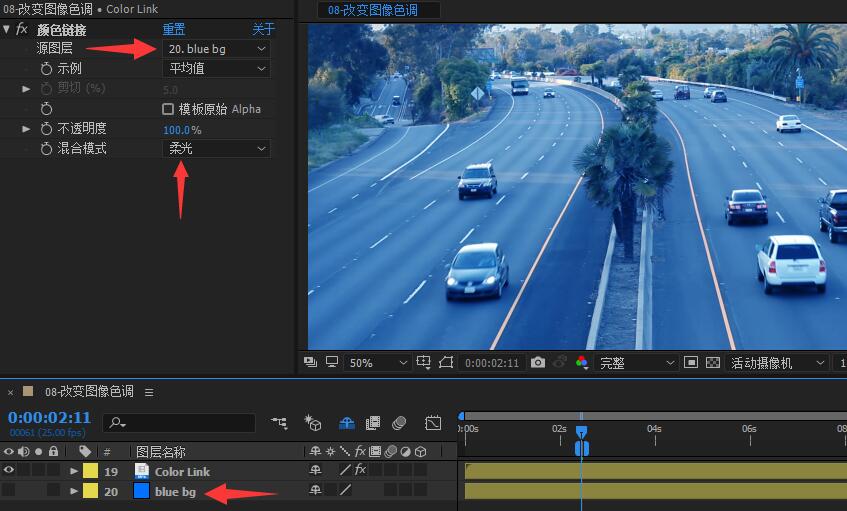Screen dimensions: 847x511
Task: Enable motion blur for composition
Action: click(x=399, y=423)
